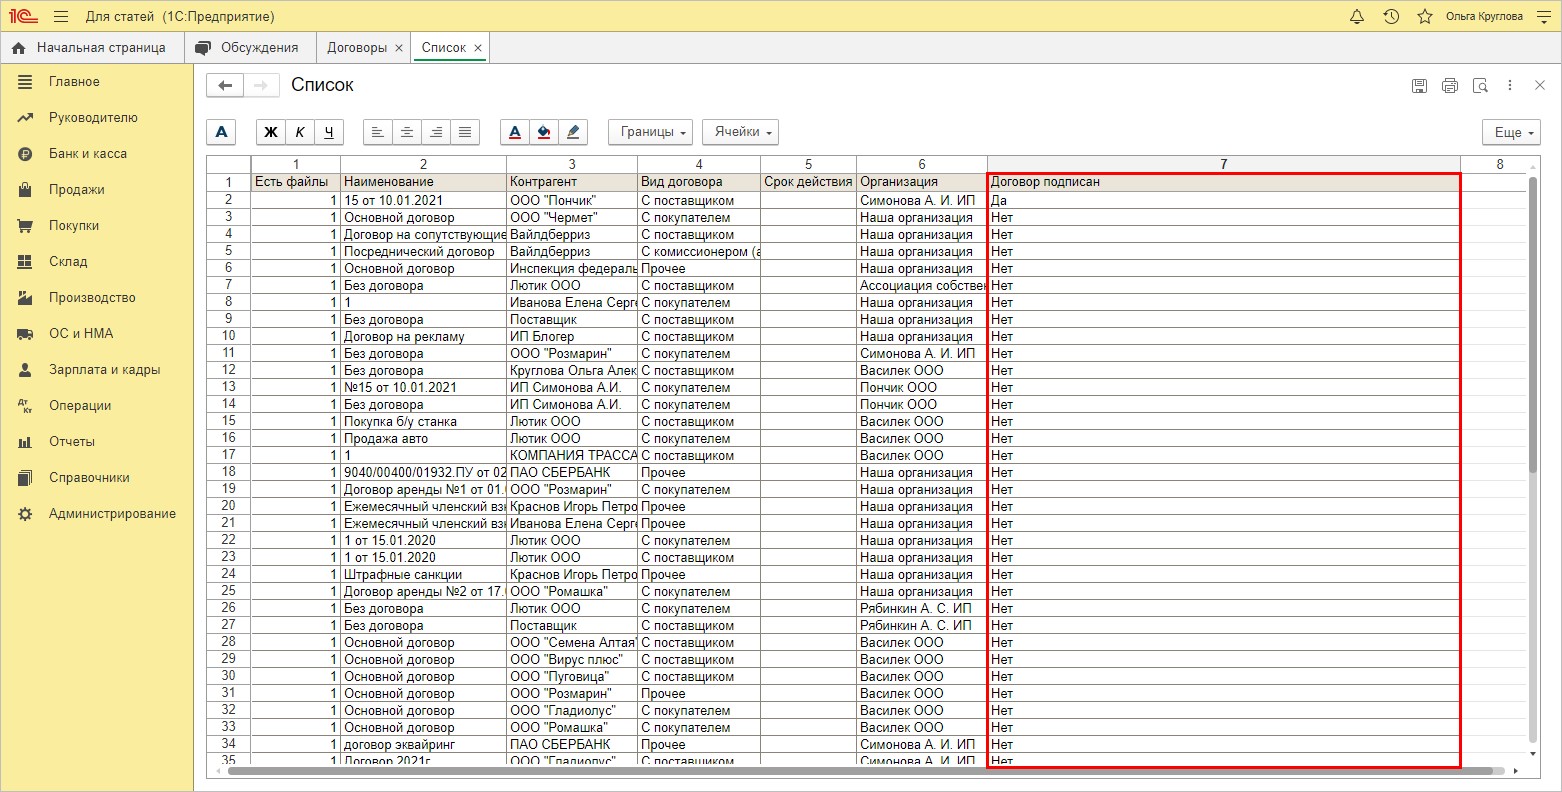Select cell ИП Блогер
Image resolution: width=1562 pixels, height=792 pixels.
tap(572, 336)
